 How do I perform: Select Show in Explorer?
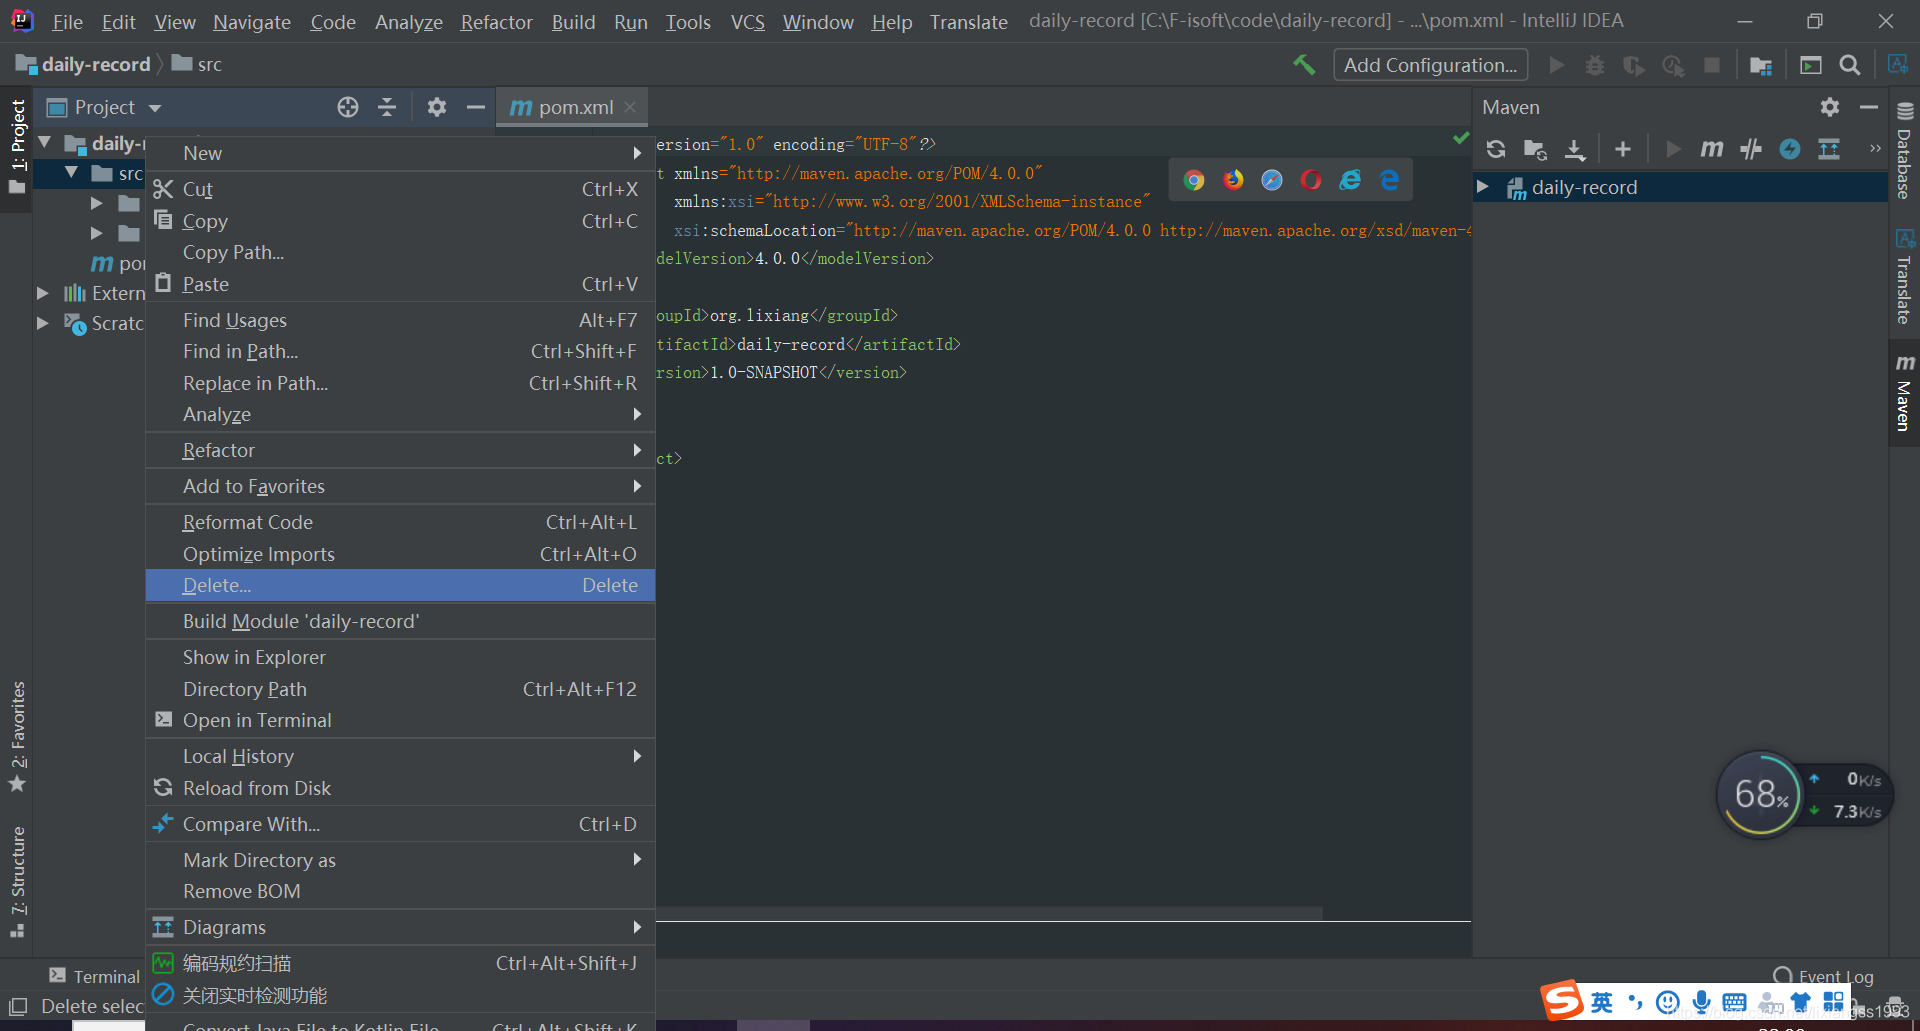[400, 657]
